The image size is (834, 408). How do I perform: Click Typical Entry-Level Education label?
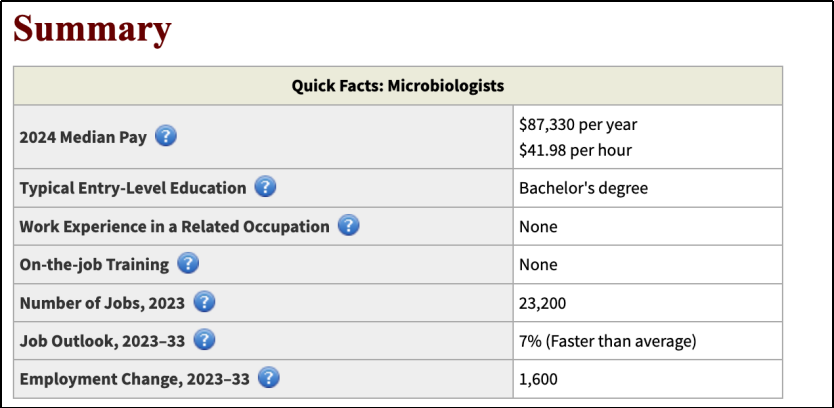point(133,188)
